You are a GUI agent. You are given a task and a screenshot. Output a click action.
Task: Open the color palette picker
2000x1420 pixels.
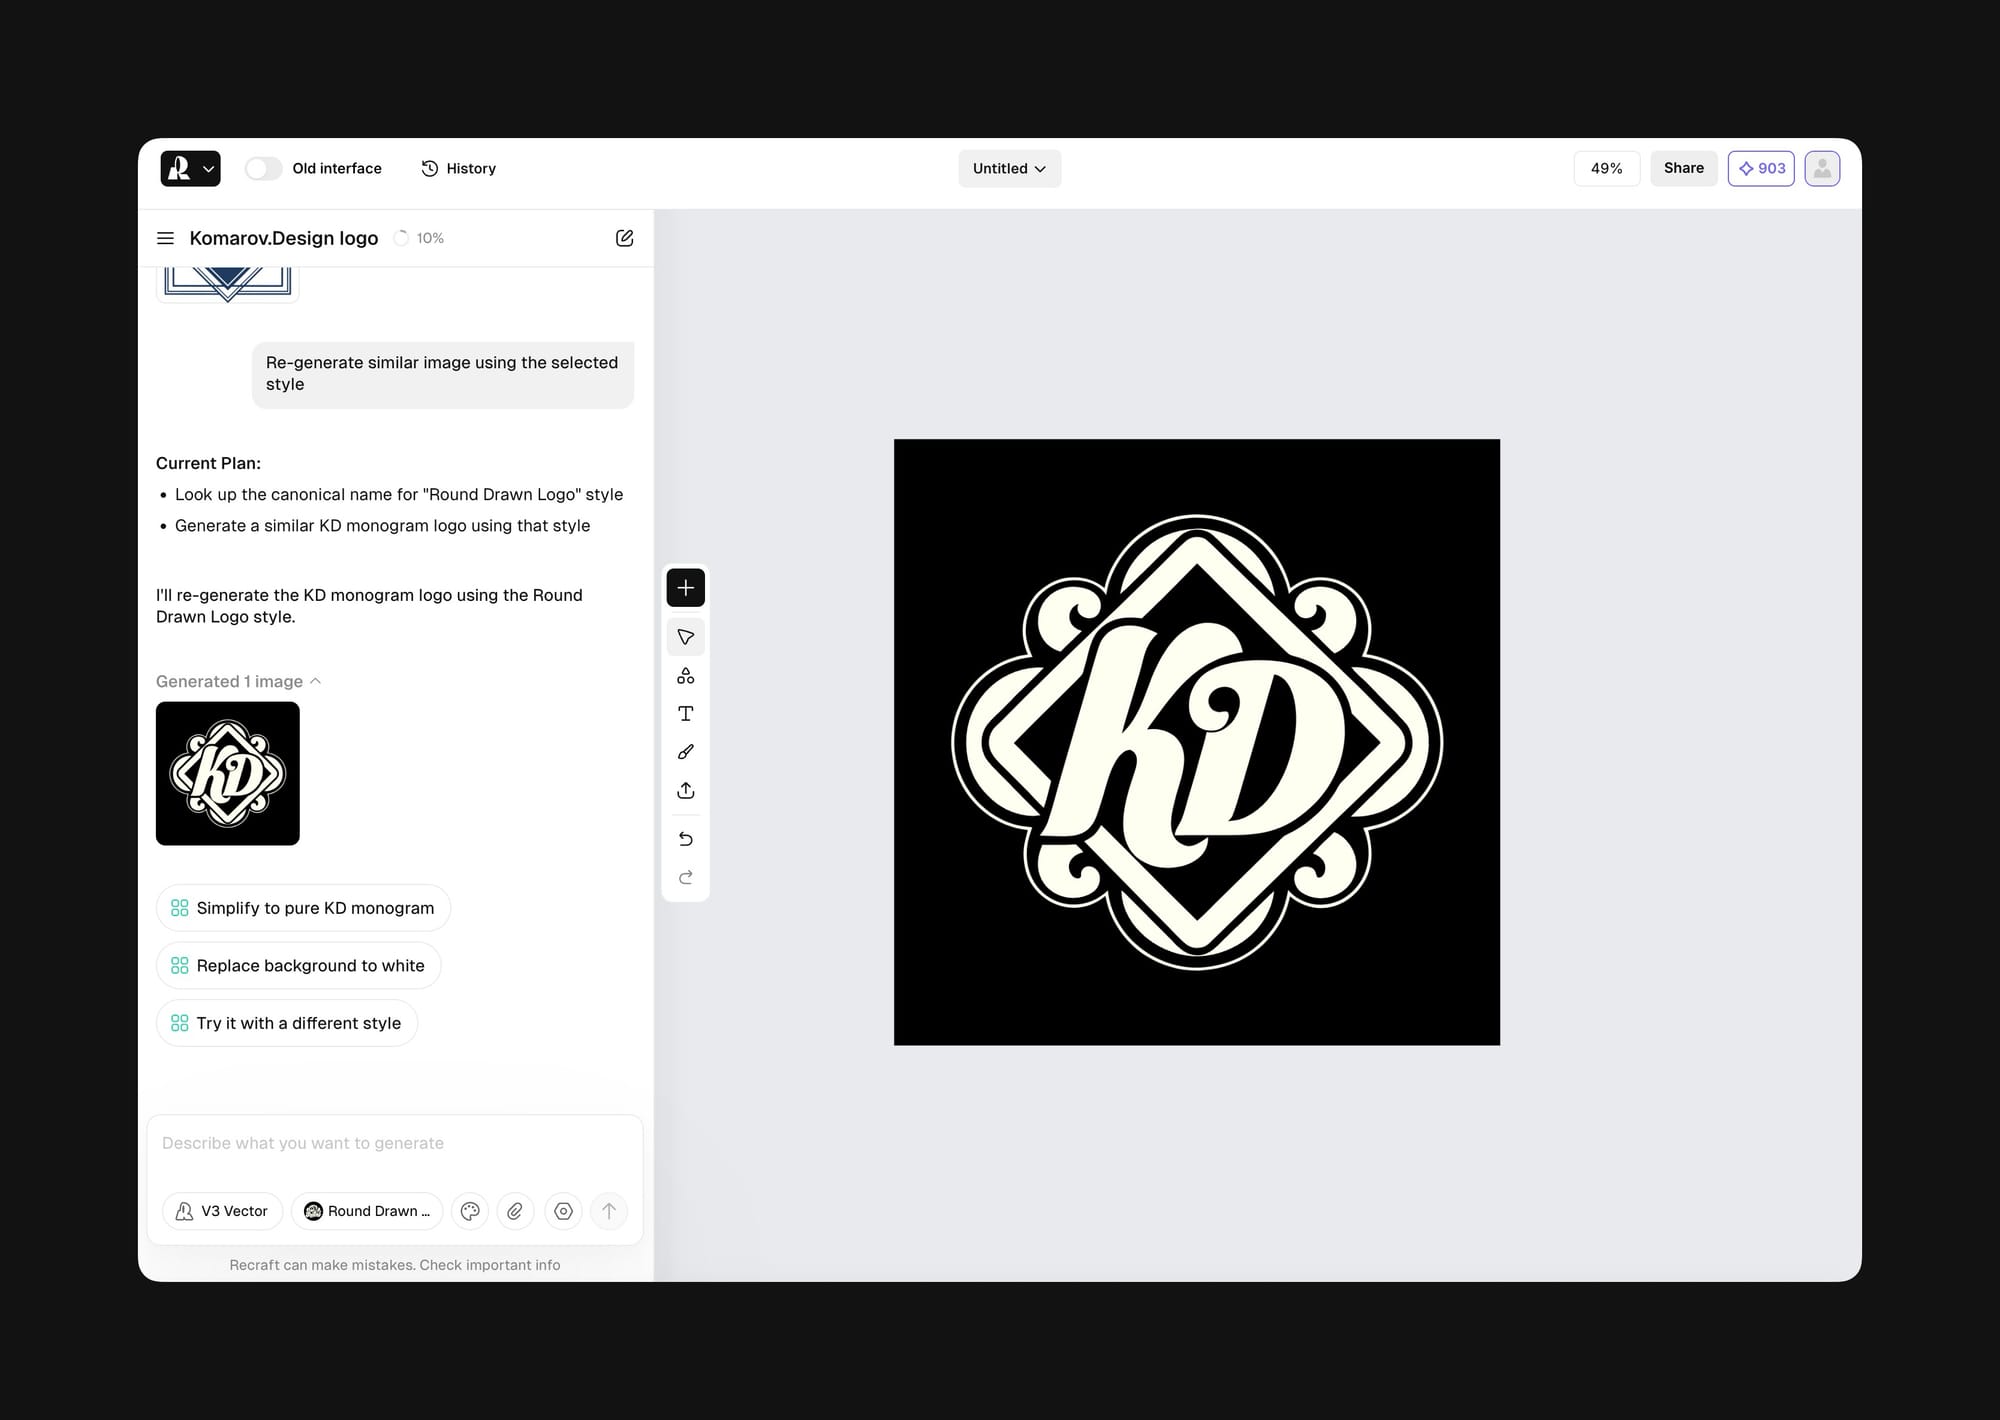(470, 1211)
